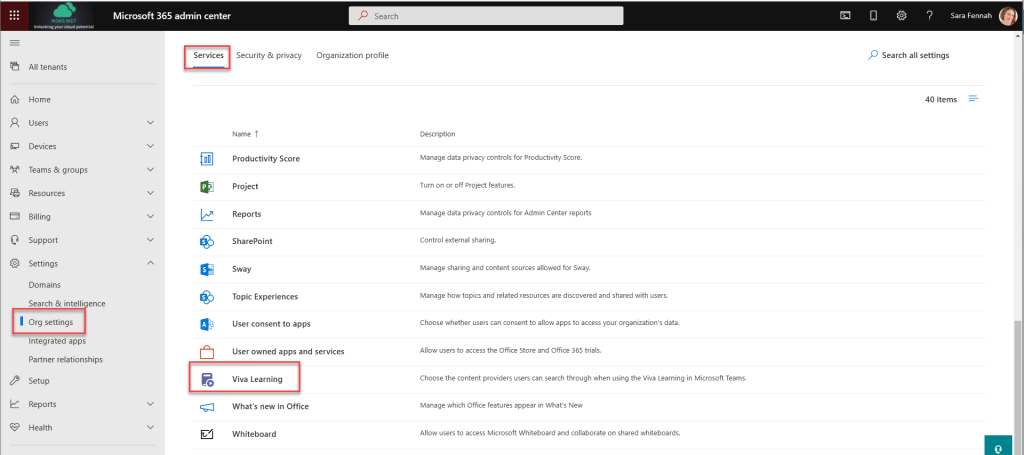Image resolution: width=1024 pixels, height=455 pixels.
Task: Click the Reports line chart icon in list
Action: tap(207, 213)
